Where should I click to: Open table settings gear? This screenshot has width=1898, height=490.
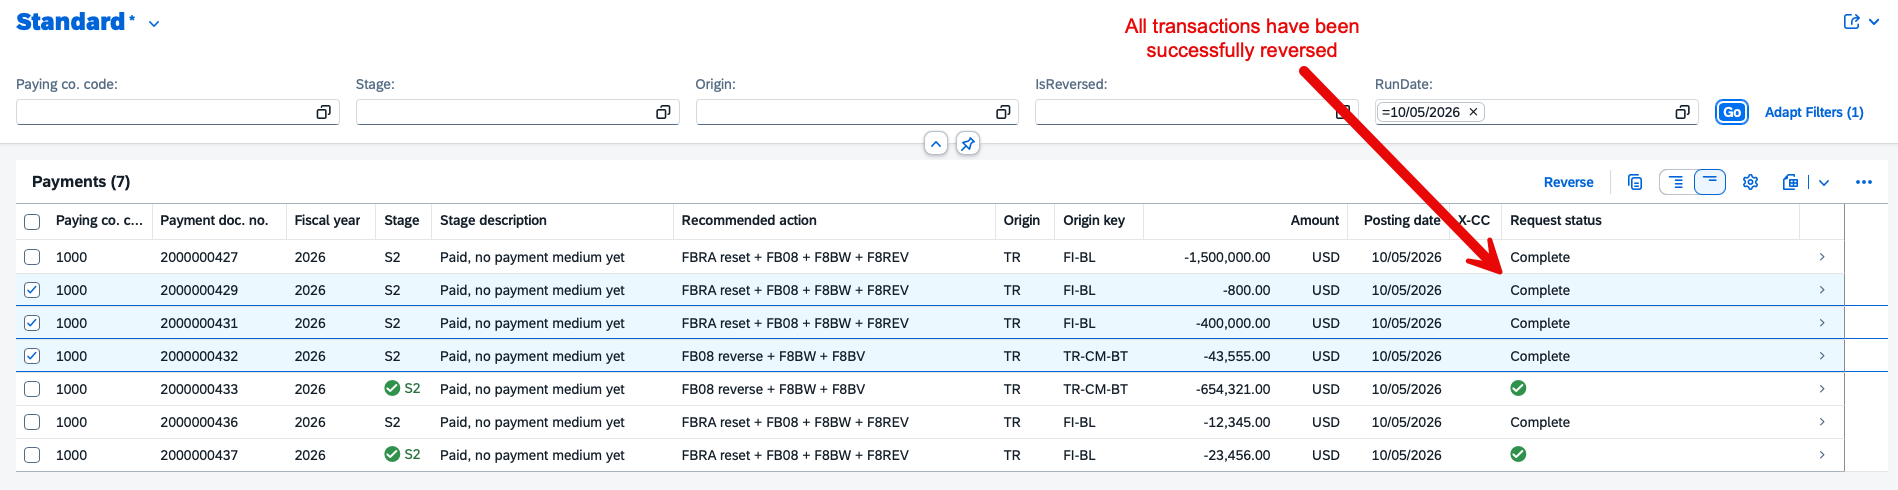pyautogui.click(x=1750, y=182)
